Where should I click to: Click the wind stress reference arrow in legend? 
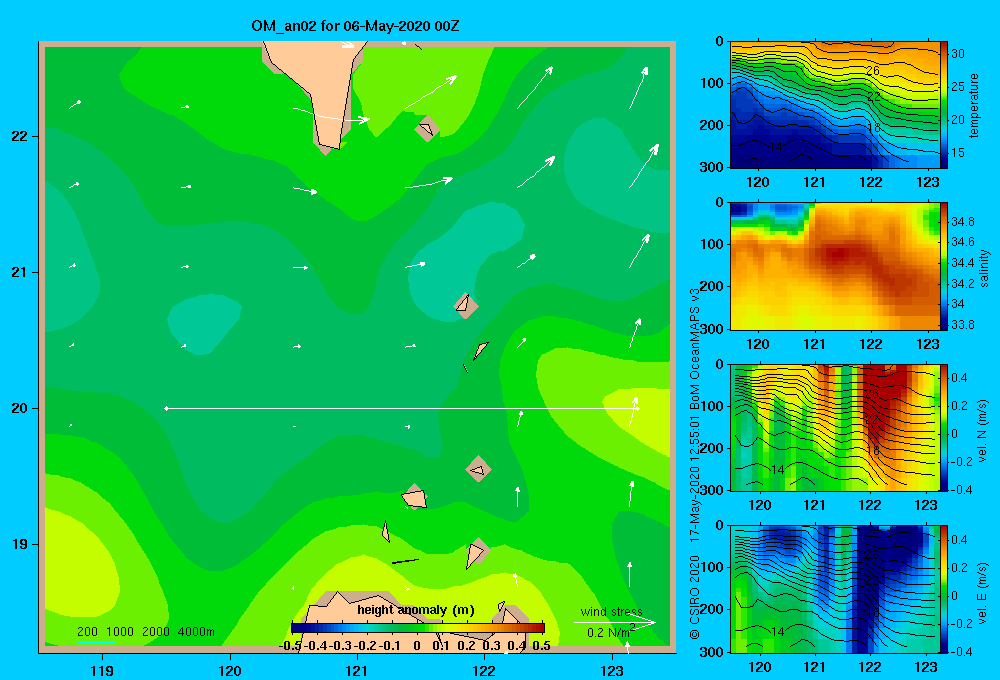615,622
